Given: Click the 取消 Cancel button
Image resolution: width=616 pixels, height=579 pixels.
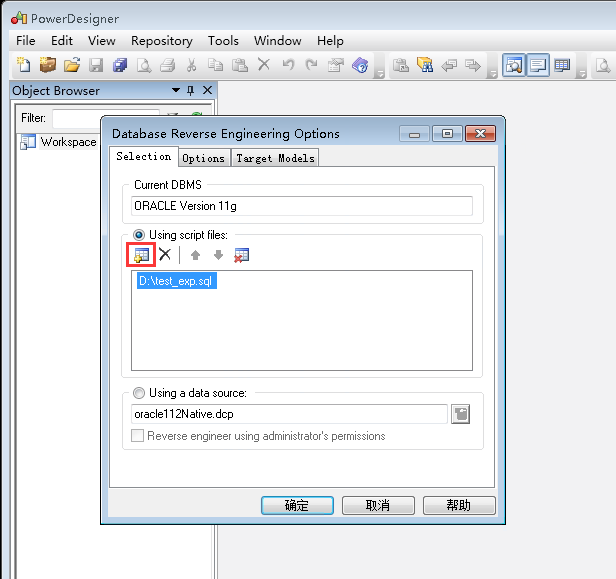Looking at the screenshot, I should click(x=378, y=505).
